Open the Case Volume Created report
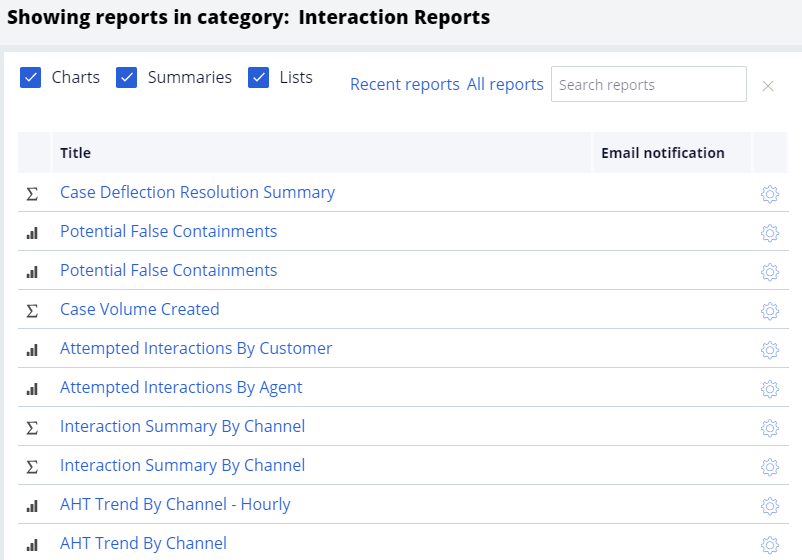 (139, 310)
